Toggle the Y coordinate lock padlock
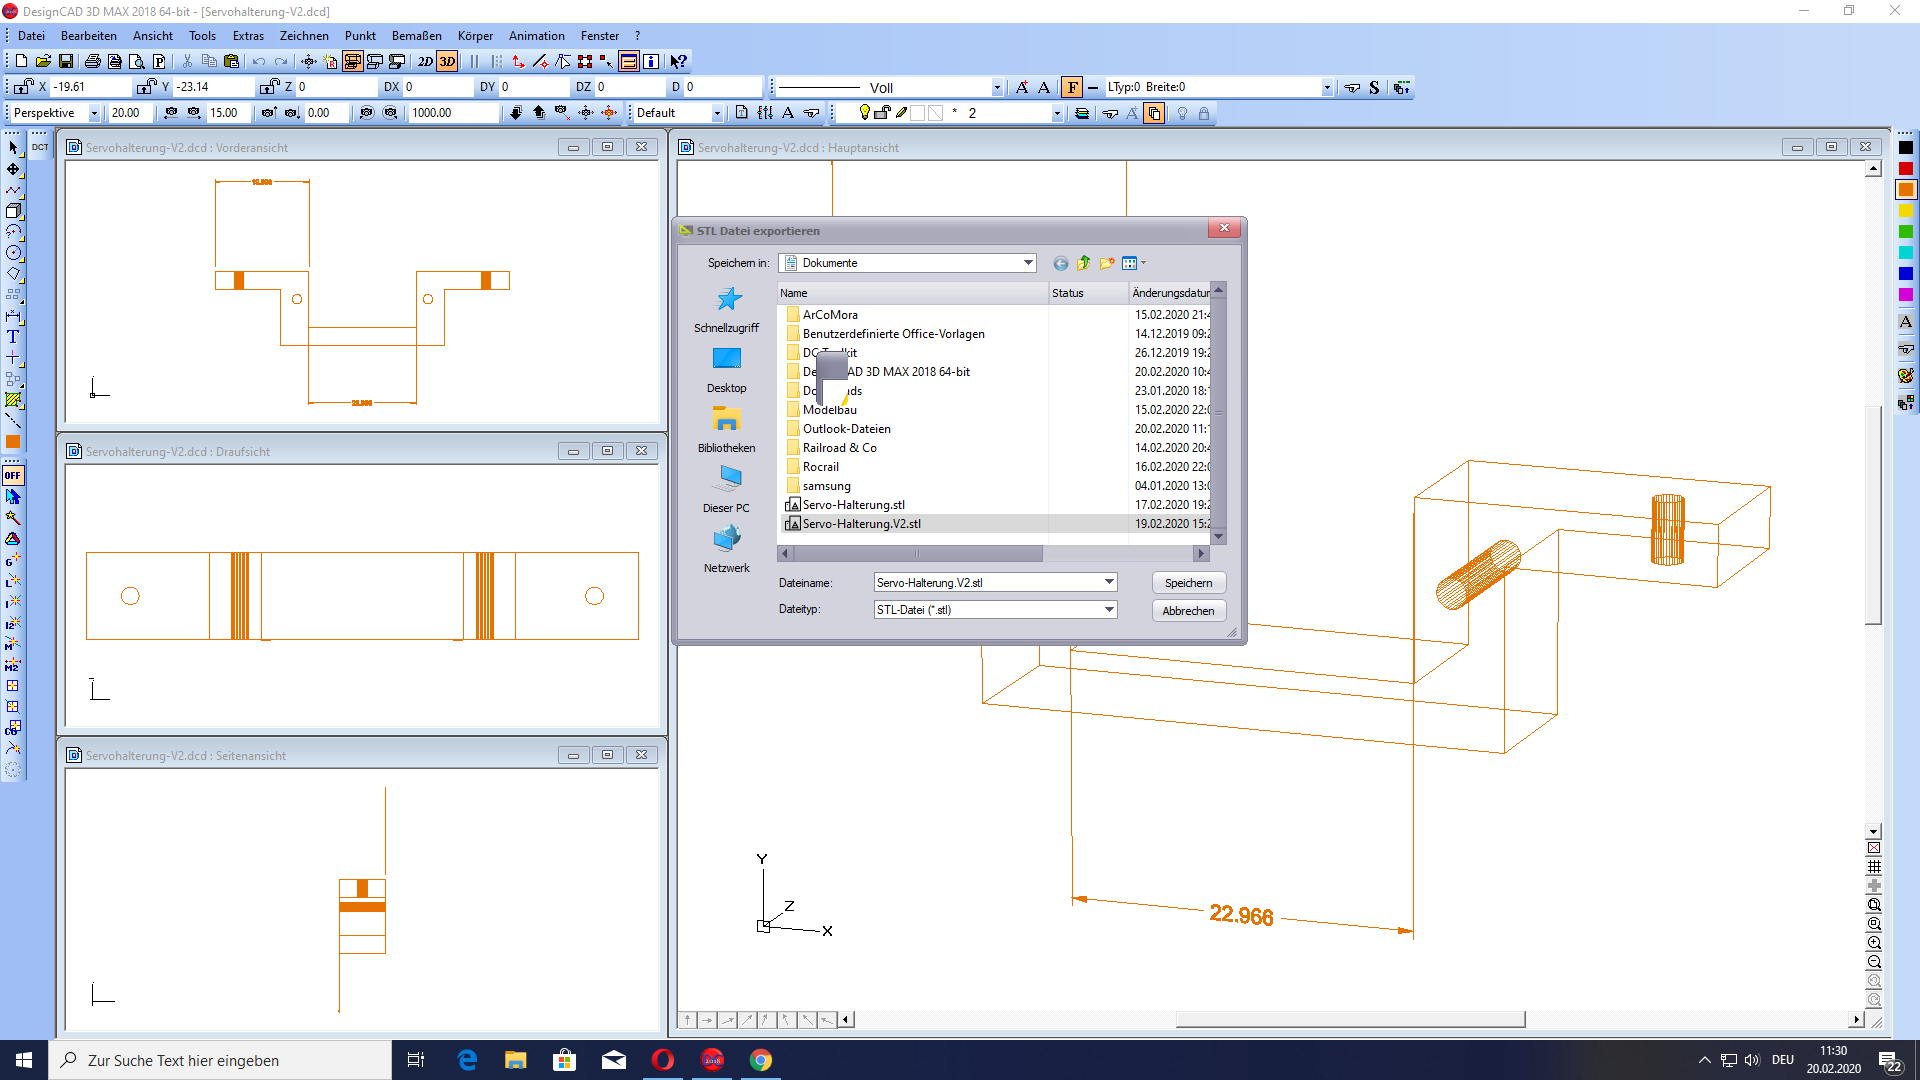This screenshot has width=1920, height=1080. click(x=148, y=87)
